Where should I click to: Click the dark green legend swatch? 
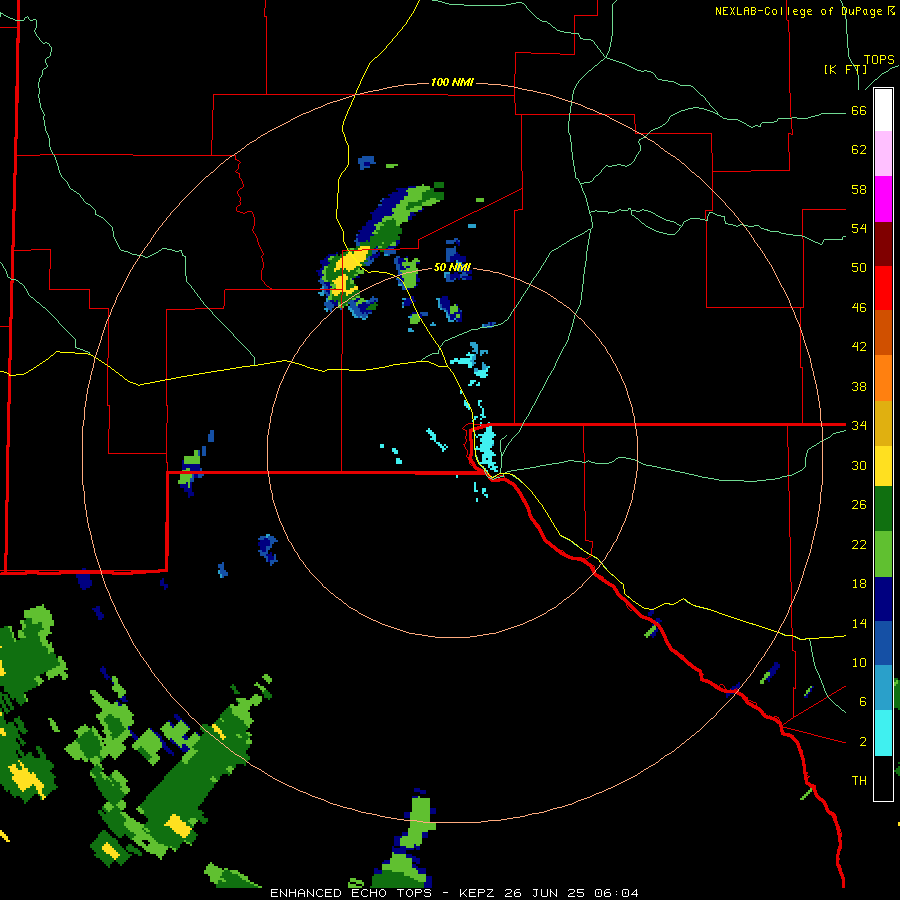coord(883,509)
